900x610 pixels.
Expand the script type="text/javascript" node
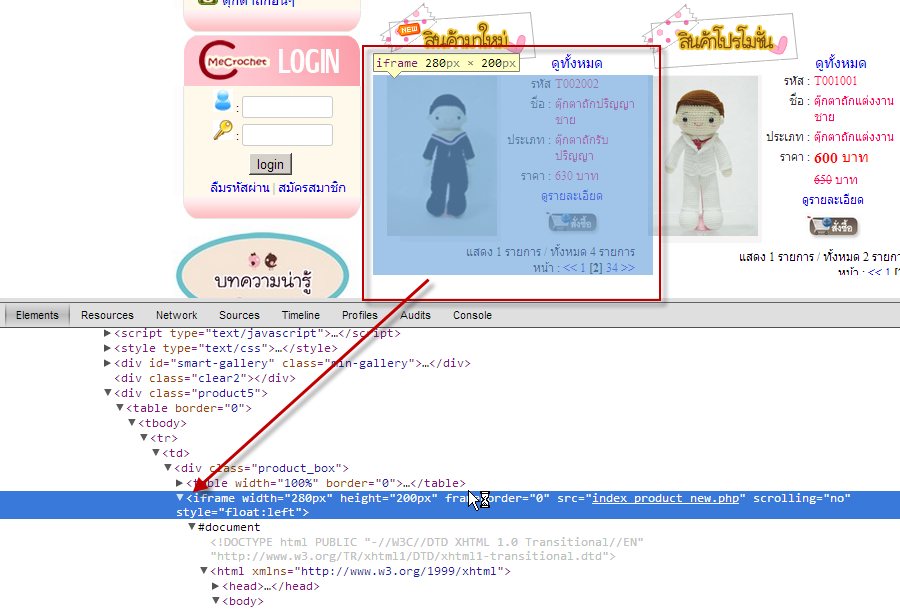pos(107,333)
